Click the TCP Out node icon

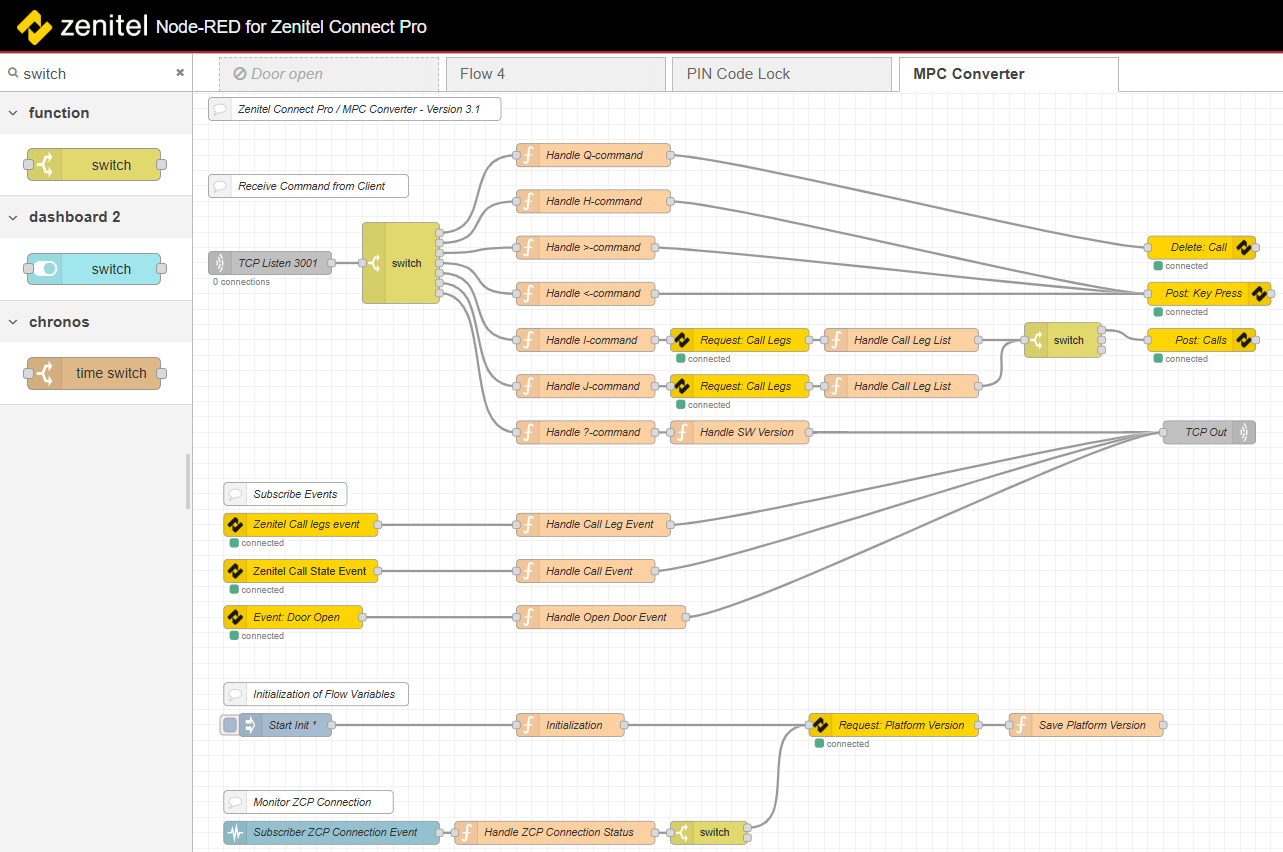(1244, 432)
